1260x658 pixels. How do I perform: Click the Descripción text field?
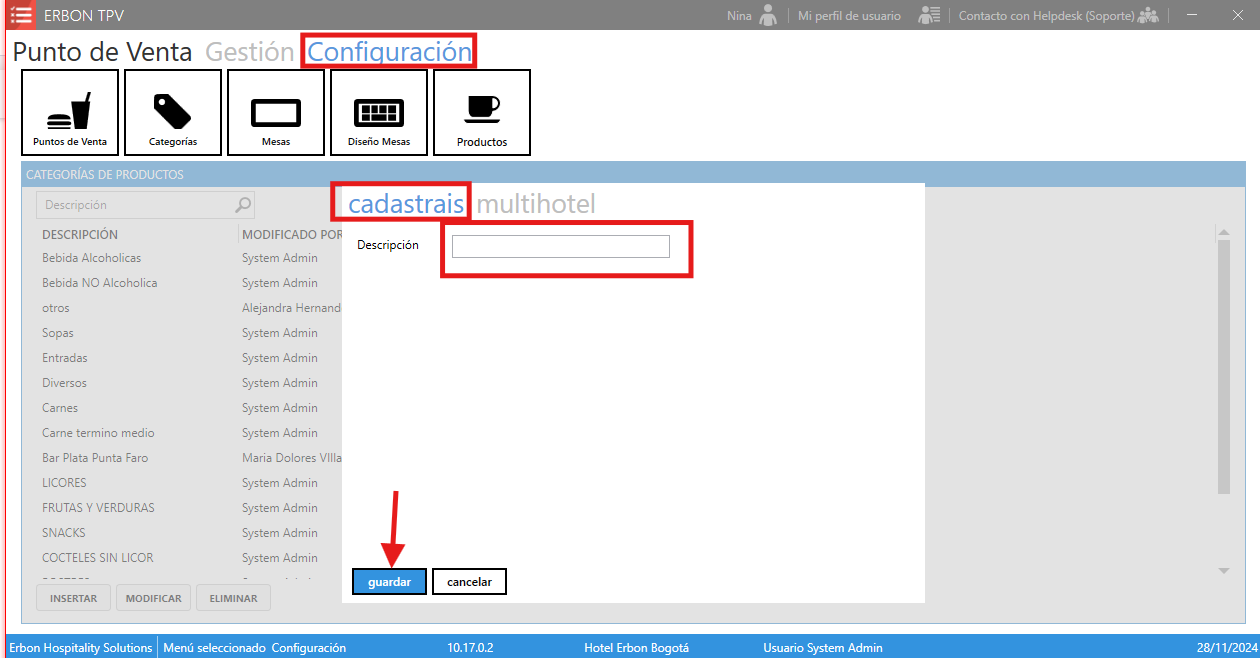pos(560,246)
